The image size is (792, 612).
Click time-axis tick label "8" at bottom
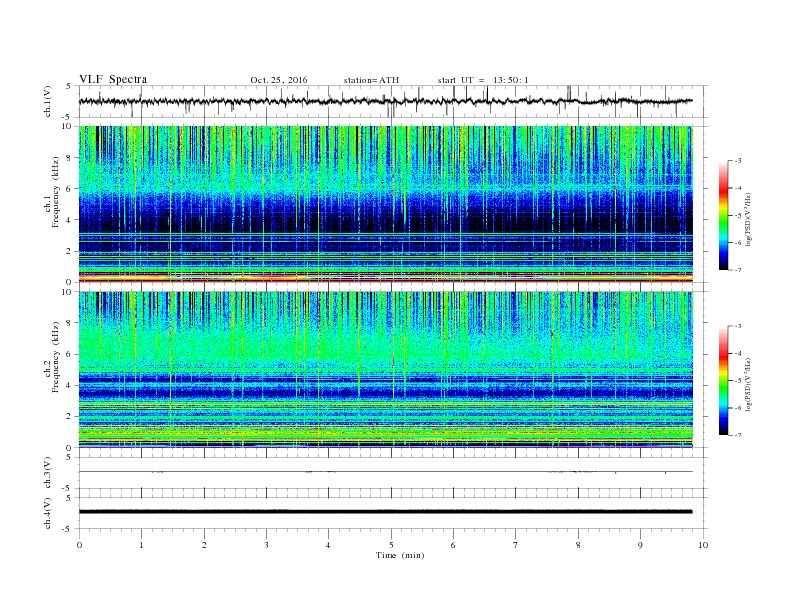578,545
